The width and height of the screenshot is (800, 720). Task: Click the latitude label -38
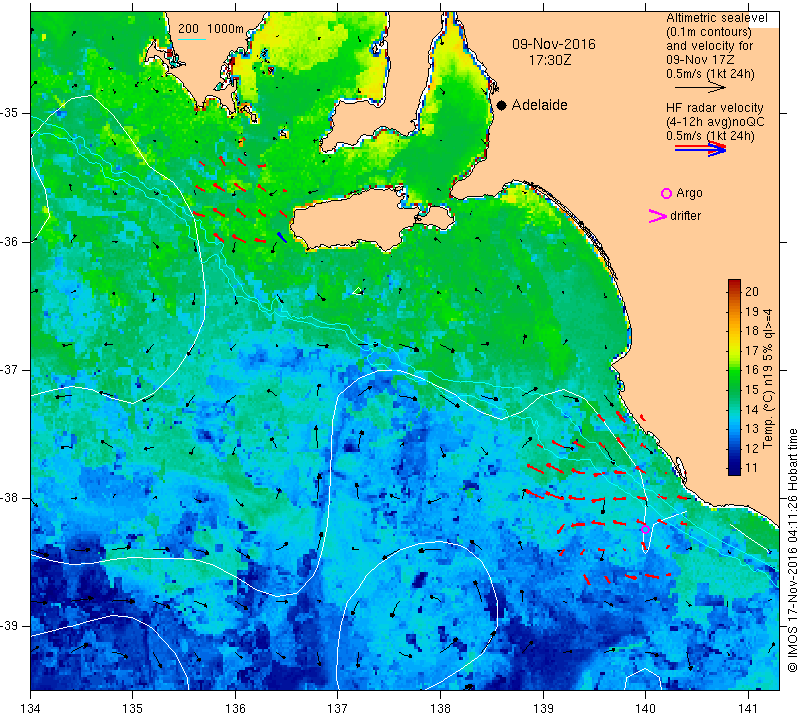(x=9, y=498)
